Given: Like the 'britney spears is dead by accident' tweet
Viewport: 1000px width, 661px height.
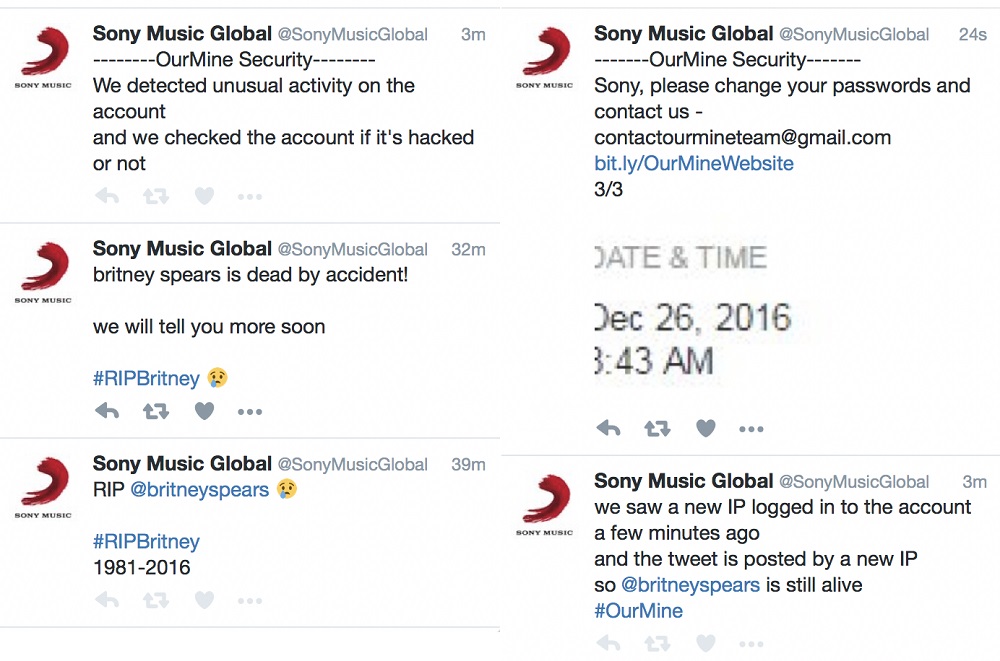Looking at the screenshot, I should 204,412.
